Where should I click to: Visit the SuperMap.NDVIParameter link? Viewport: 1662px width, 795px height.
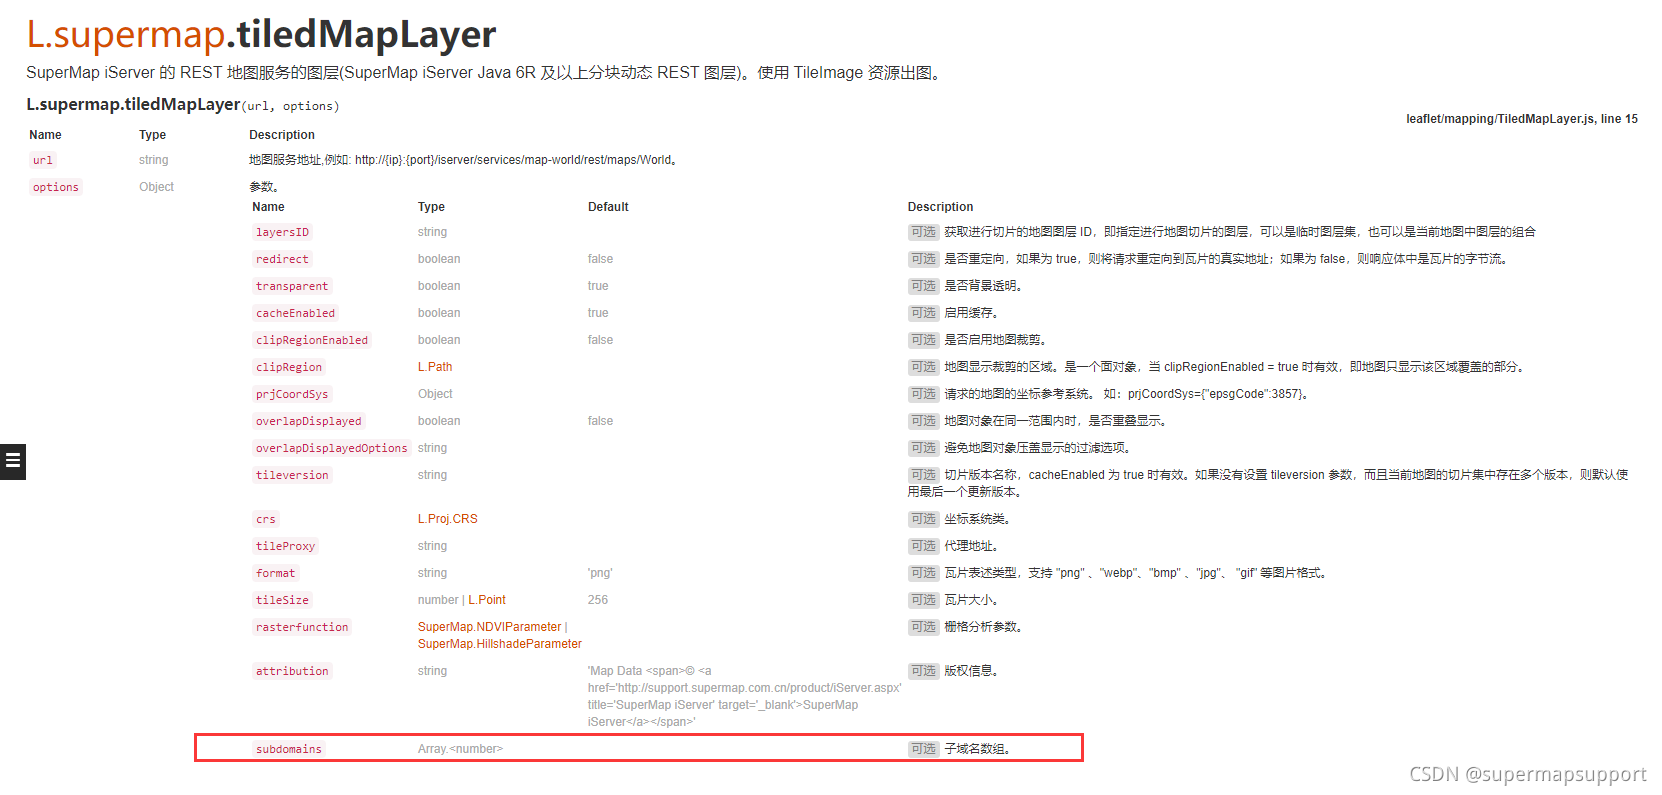pyautogui.click(x=490, y=627)
